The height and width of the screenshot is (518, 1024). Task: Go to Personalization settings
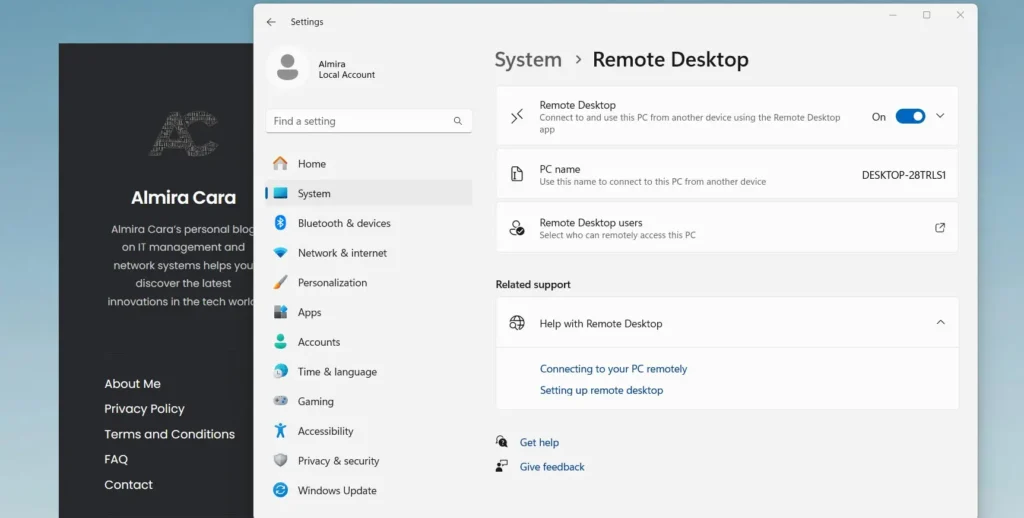[x=368, y=282]
